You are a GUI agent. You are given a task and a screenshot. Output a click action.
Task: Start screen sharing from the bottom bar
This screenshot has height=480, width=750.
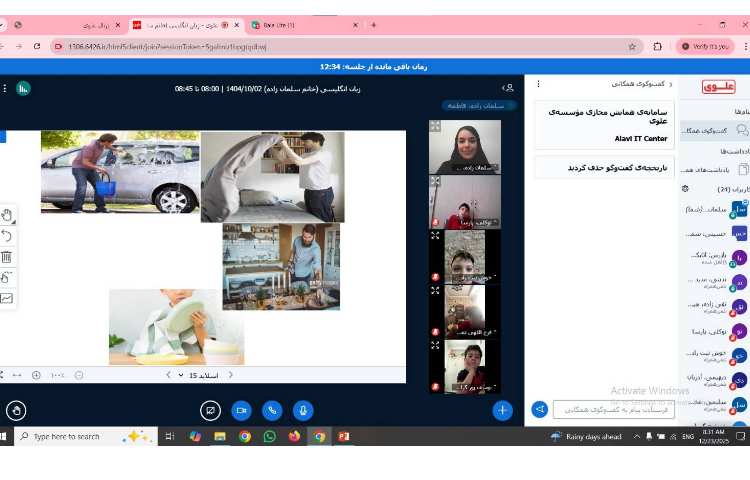click(x=210, y=411)
